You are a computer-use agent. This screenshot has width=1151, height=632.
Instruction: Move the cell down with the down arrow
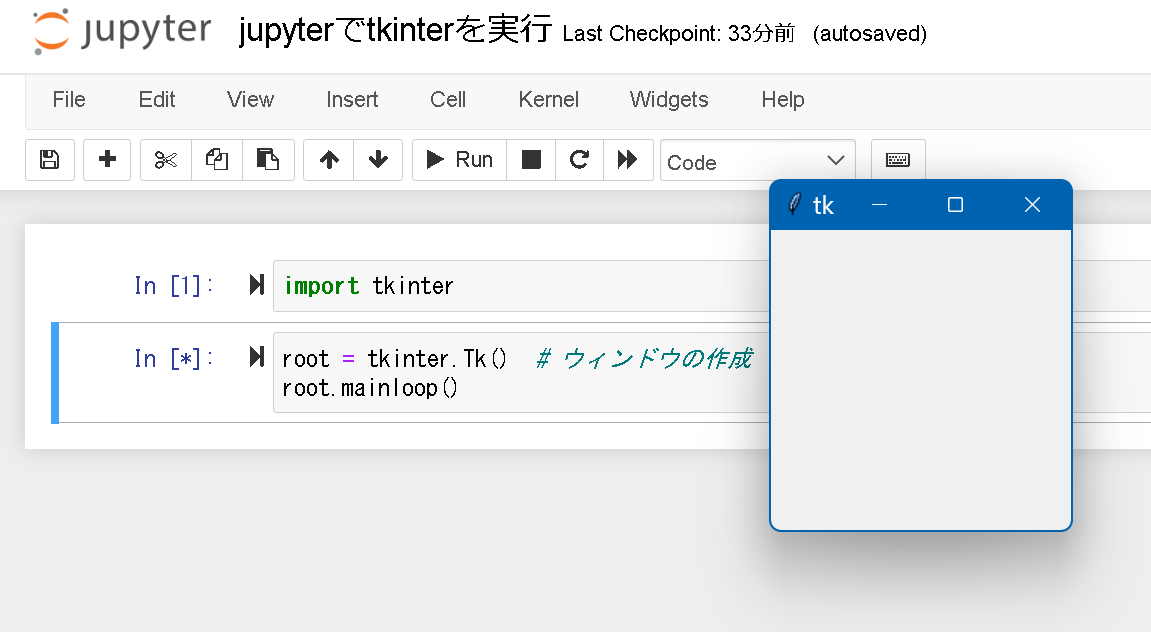[378, 159]
